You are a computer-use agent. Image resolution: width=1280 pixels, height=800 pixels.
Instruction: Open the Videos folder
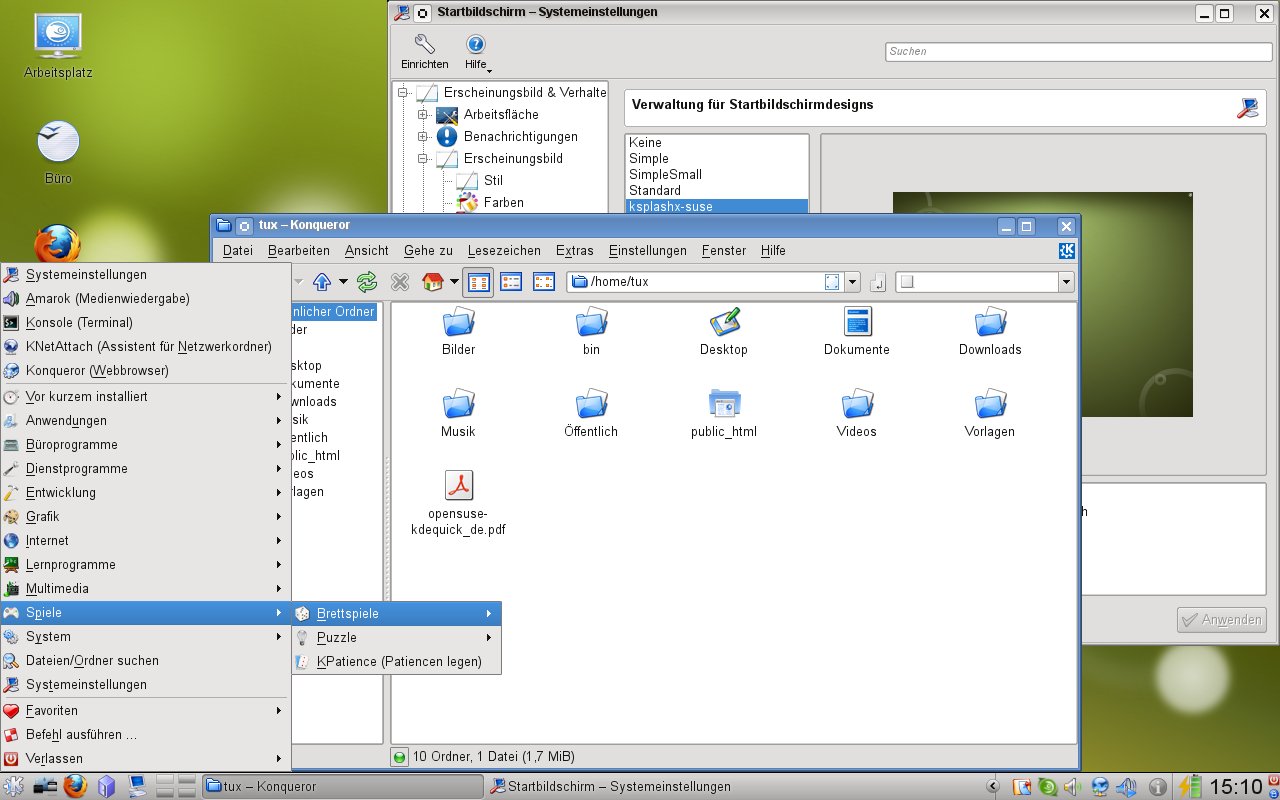pyautogui.click(x=857, y=414)
